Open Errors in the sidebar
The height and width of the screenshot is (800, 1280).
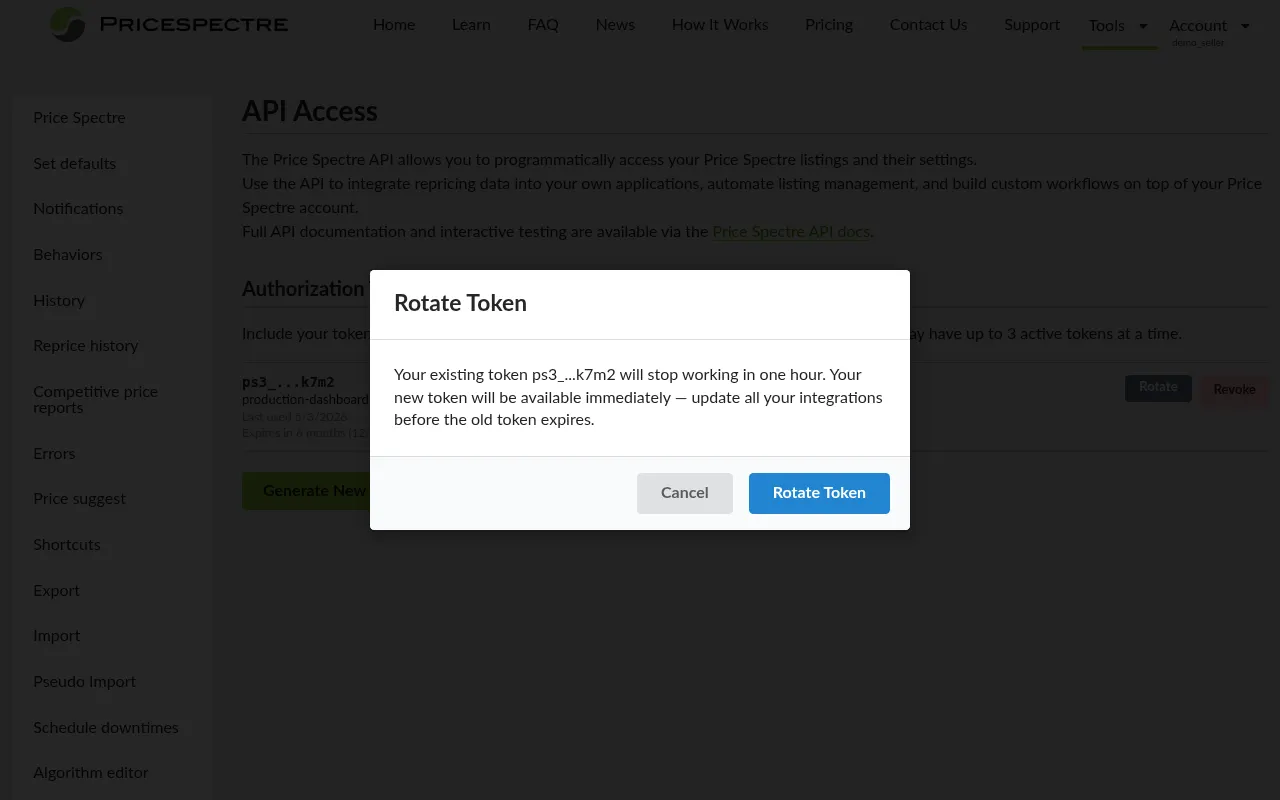click(x=54, y=454)
